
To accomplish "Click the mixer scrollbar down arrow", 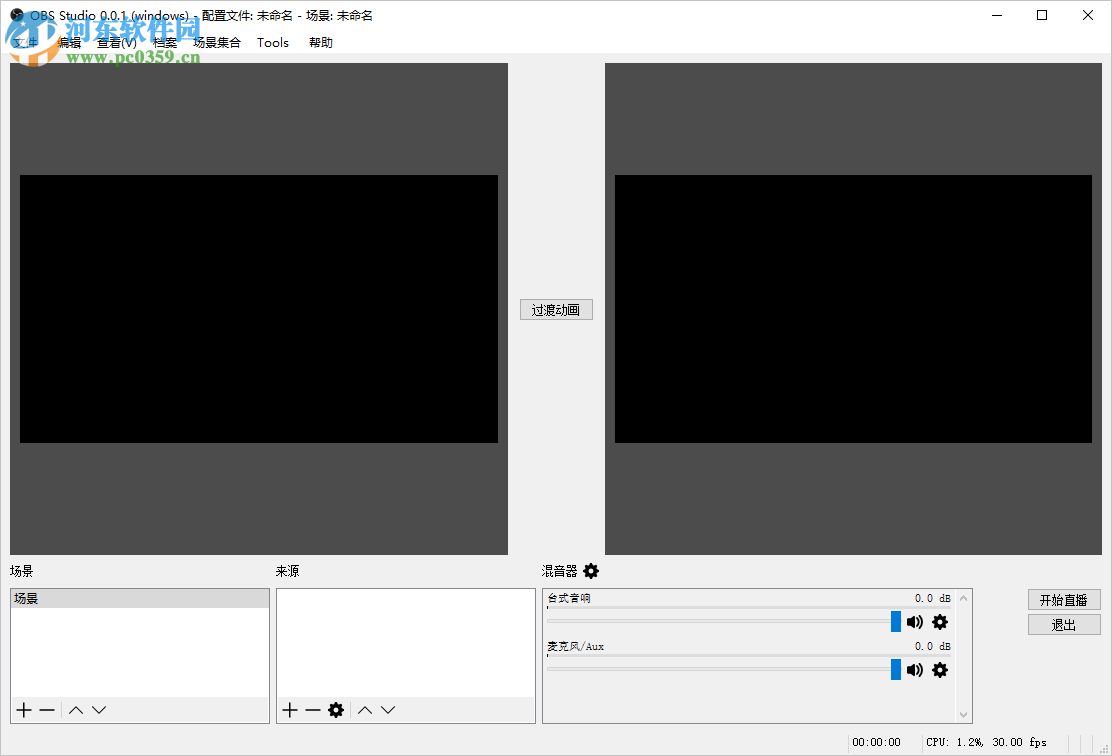I will click(x=963, y=715).
